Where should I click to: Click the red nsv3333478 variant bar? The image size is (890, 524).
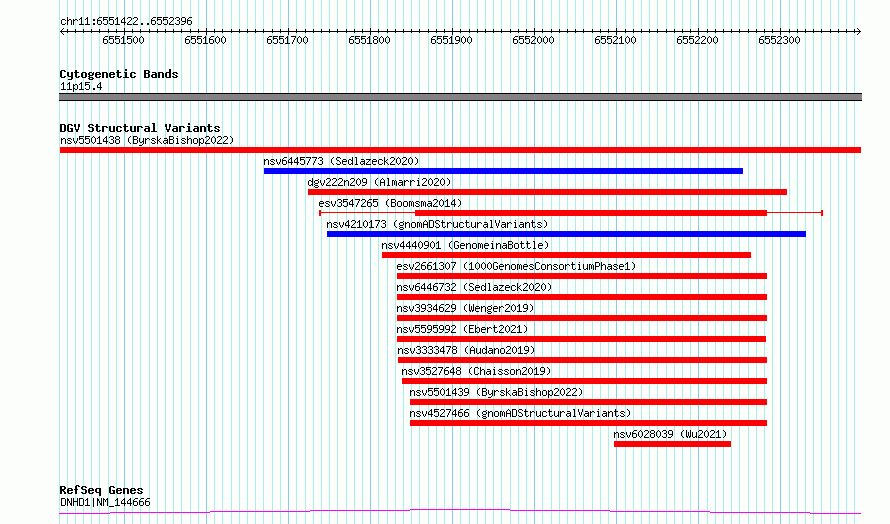[x=582, y=360]
